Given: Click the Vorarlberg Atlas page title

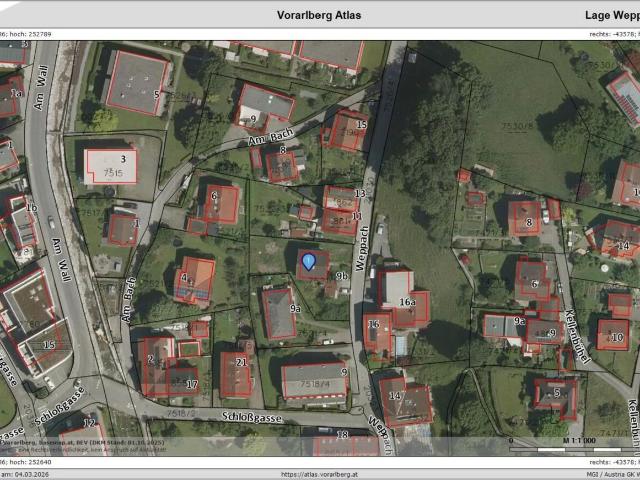Looking at the screenshot, I should [x=319, y=15].
